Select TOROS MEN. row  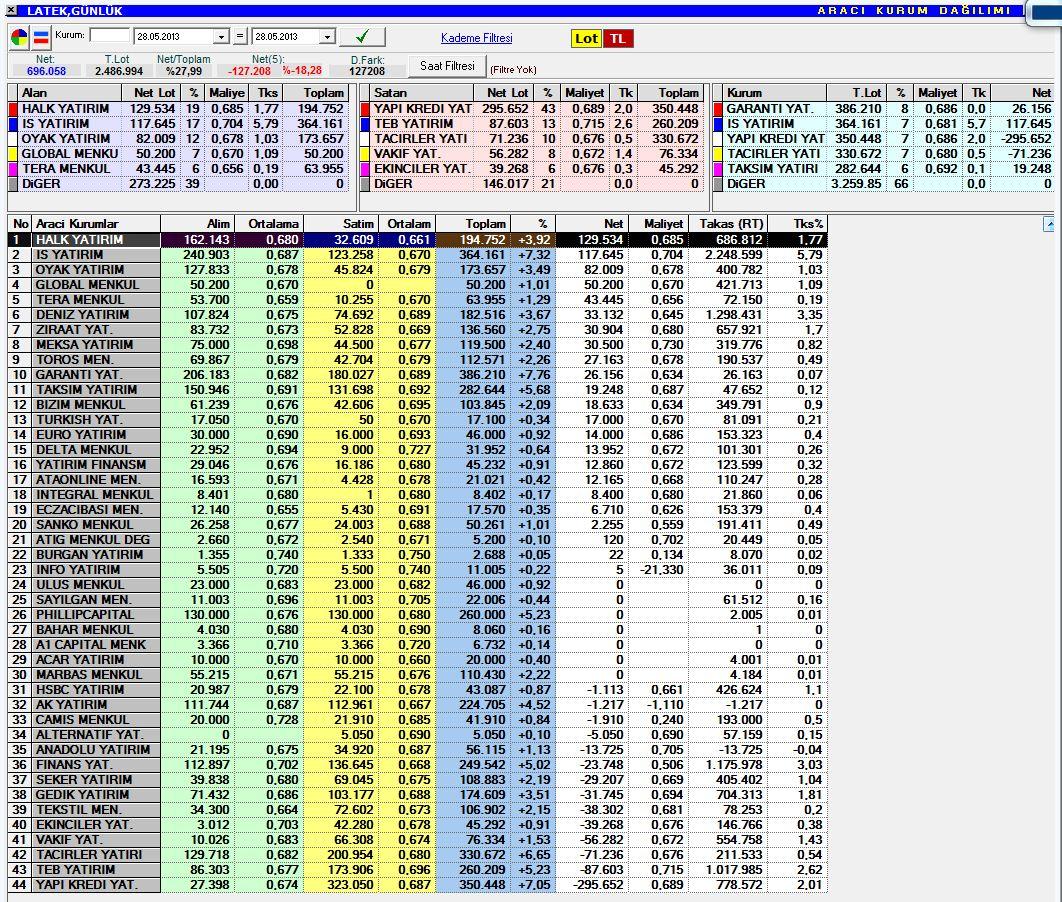coord(417,360)
